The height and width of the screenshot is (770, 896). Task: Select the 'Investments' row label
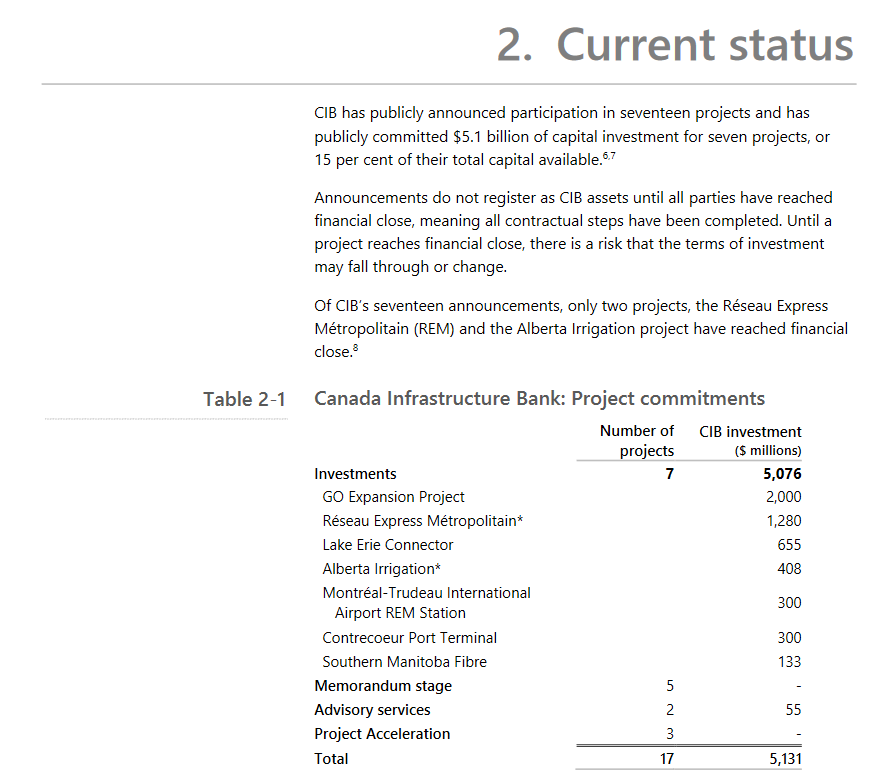(355, 474)
